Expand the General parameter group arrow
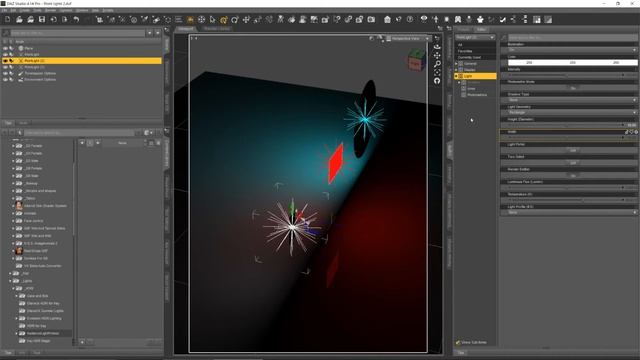The width and height of the screenshot is (640, 360). (x=457, y=64)
